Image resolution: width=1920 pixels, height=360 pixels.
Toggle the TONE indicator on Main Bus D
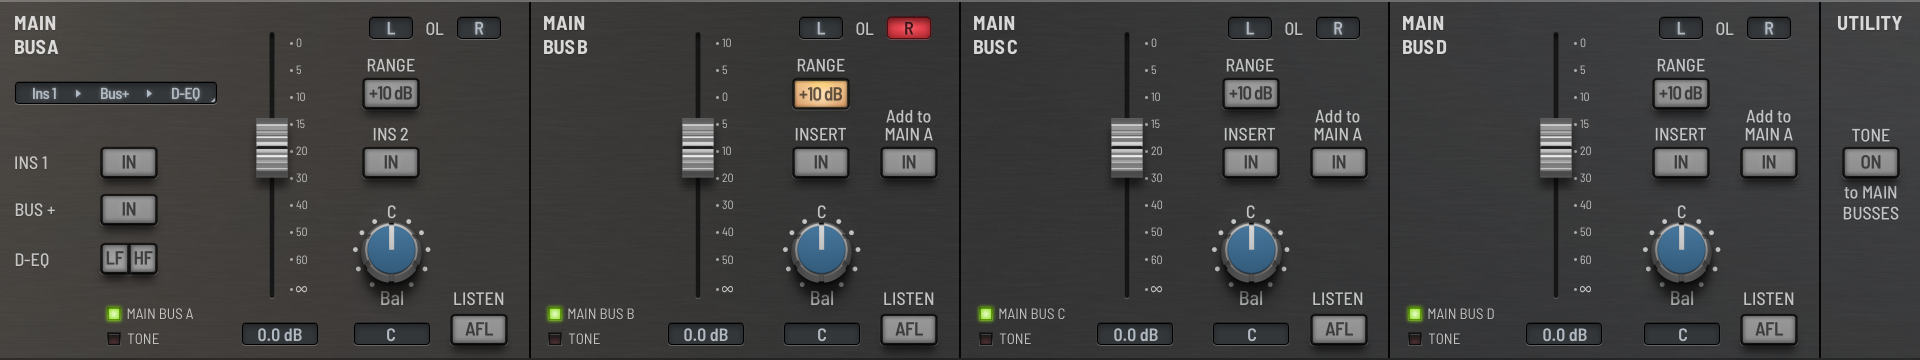pyautogui.click(x=1415, y=339)
